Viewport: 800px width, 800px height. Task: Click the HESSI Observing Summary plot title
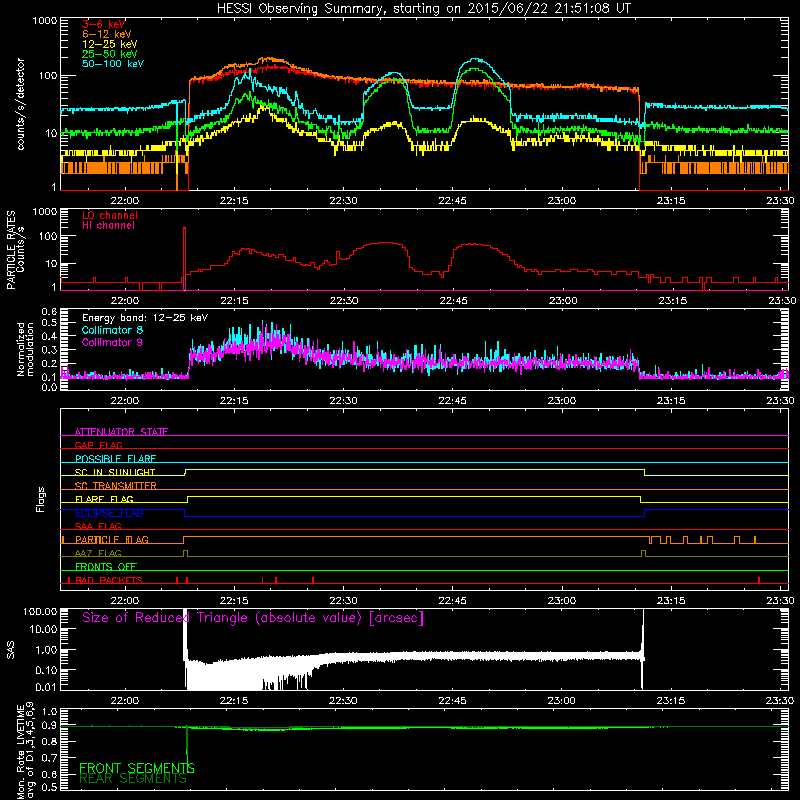pyautogui.click(x=424, y=9)
